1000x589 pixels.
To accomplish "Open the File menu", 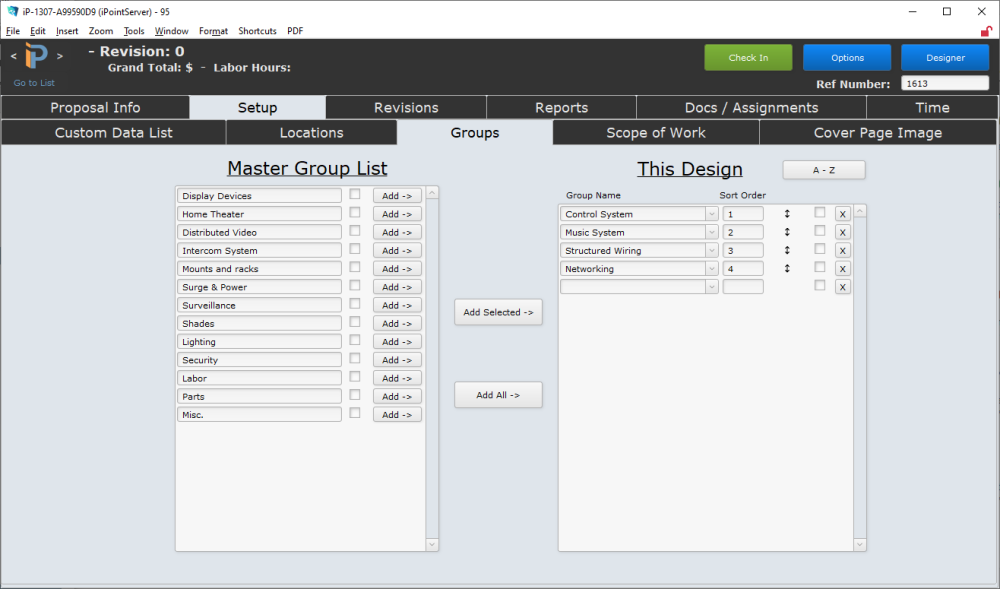I will tap(13, 31).
